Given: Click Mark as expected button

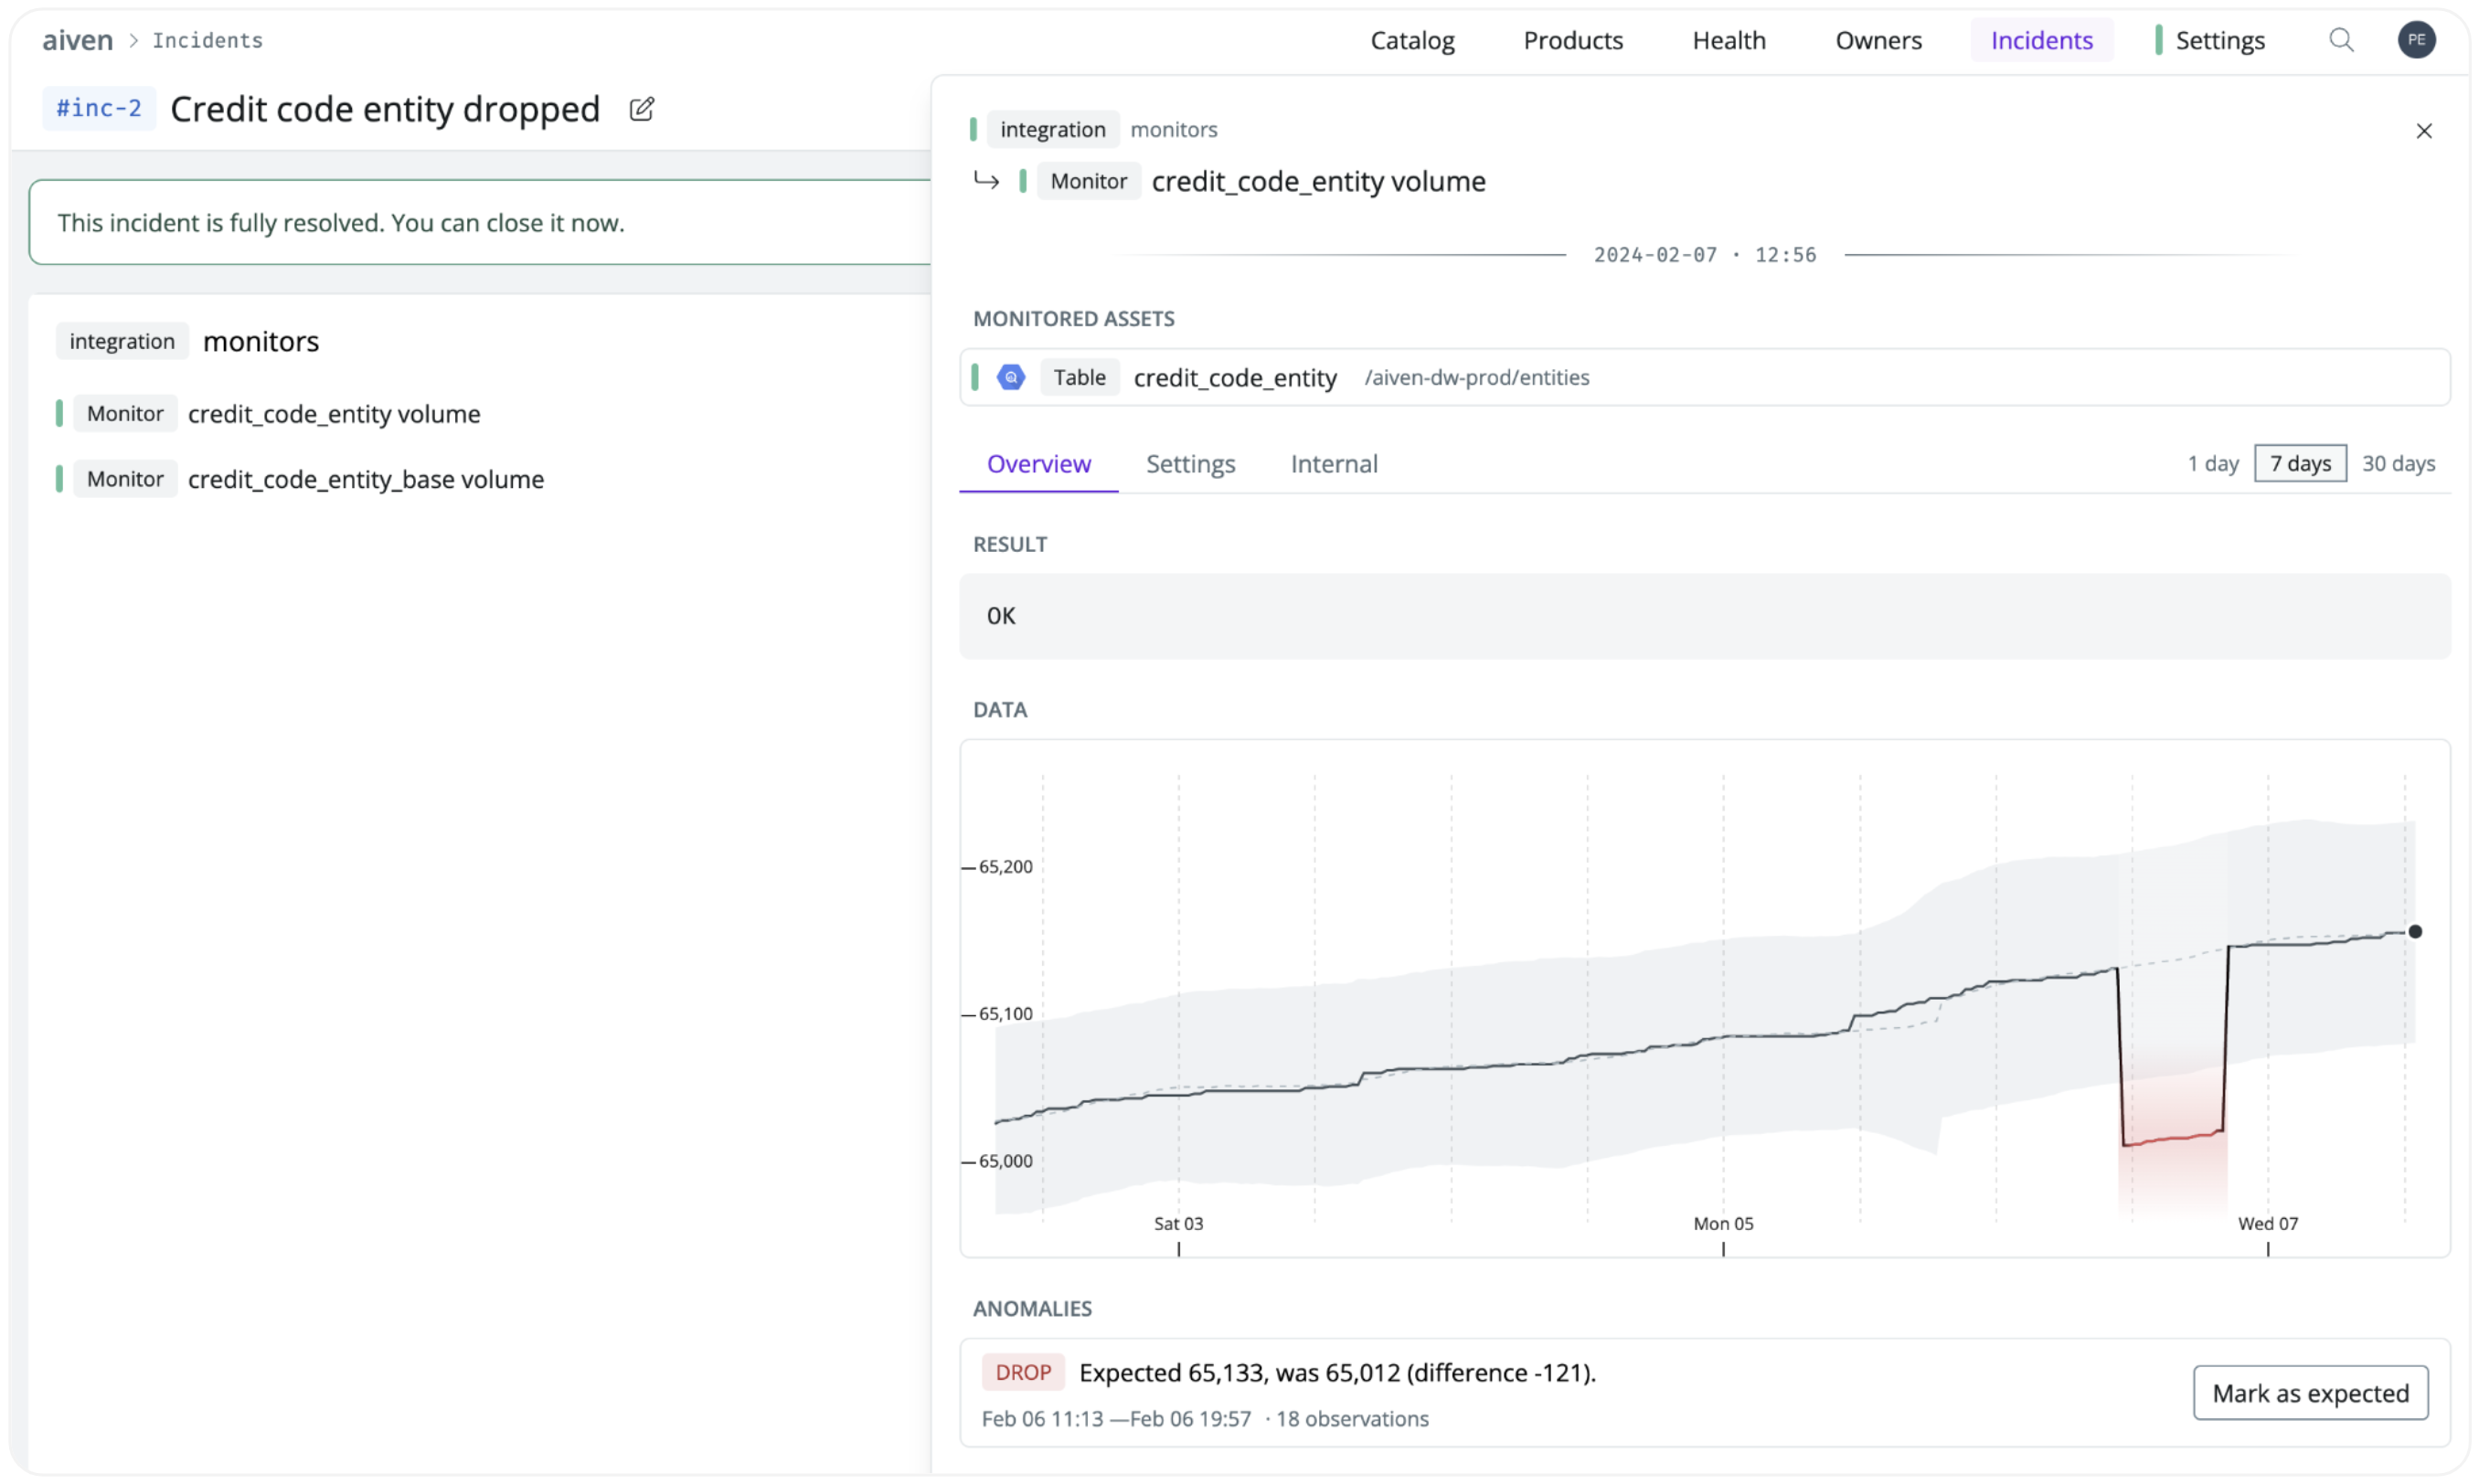Looking at the screenshot, I should click(x=2309, y=1393).
